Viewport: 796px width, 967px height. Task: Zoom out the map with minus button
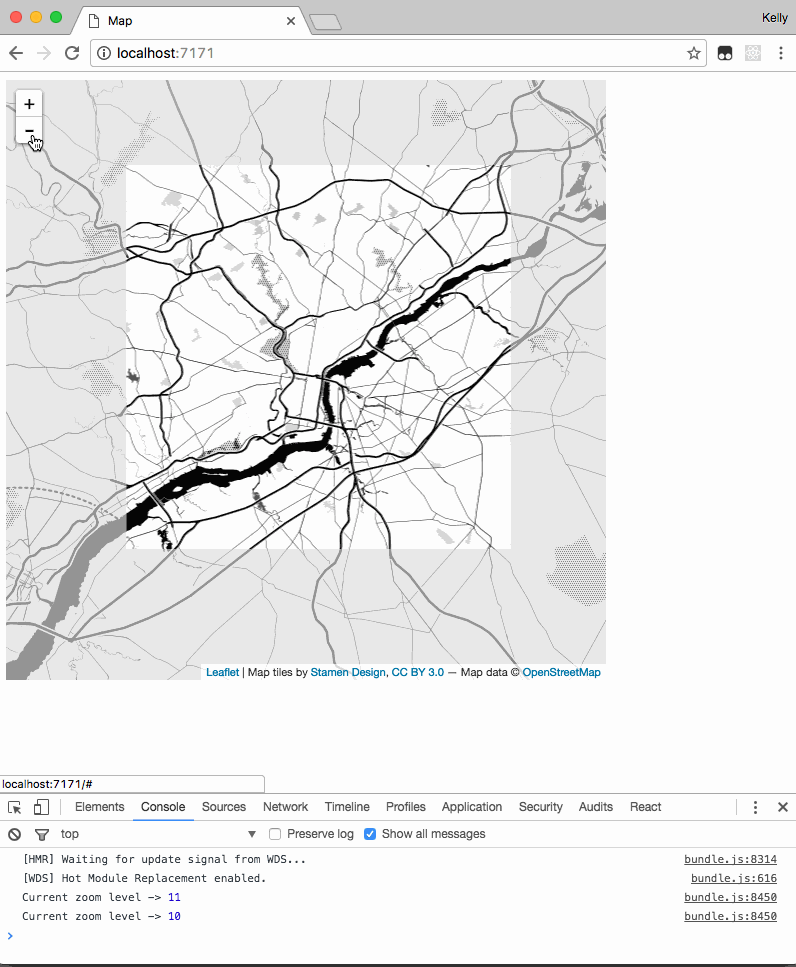coord(29,130)
